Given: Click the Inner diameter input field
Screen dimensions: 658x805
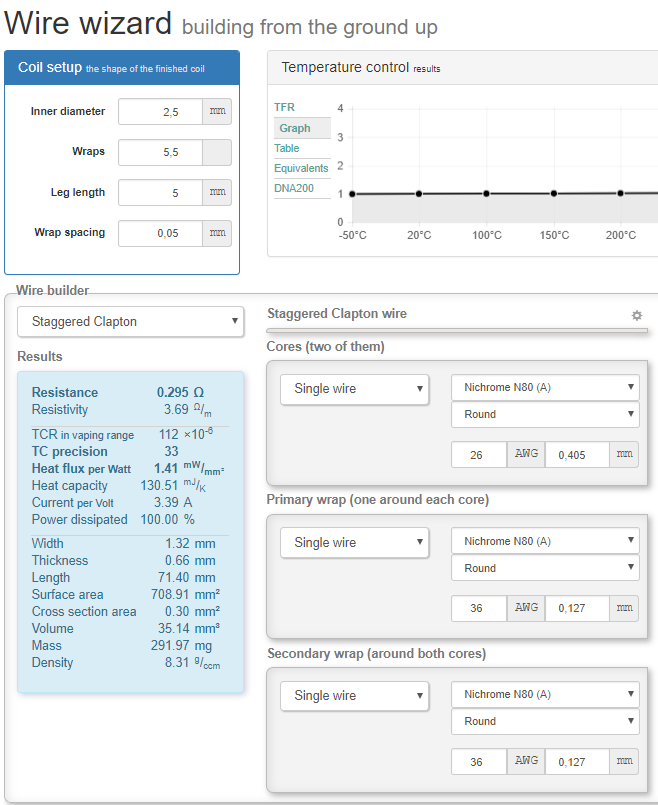Looking at the screenshot, I should point(160,112).
